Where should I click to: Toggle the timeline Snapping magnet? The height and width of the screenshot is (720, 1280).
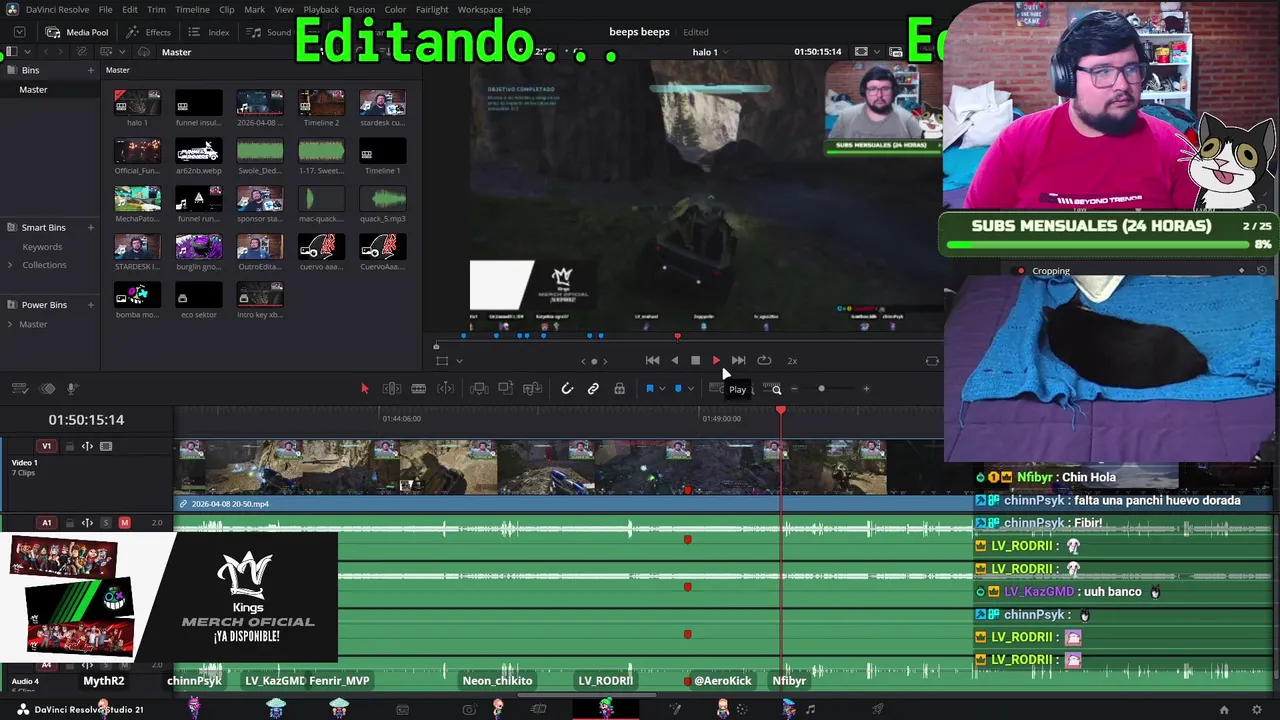567,389
